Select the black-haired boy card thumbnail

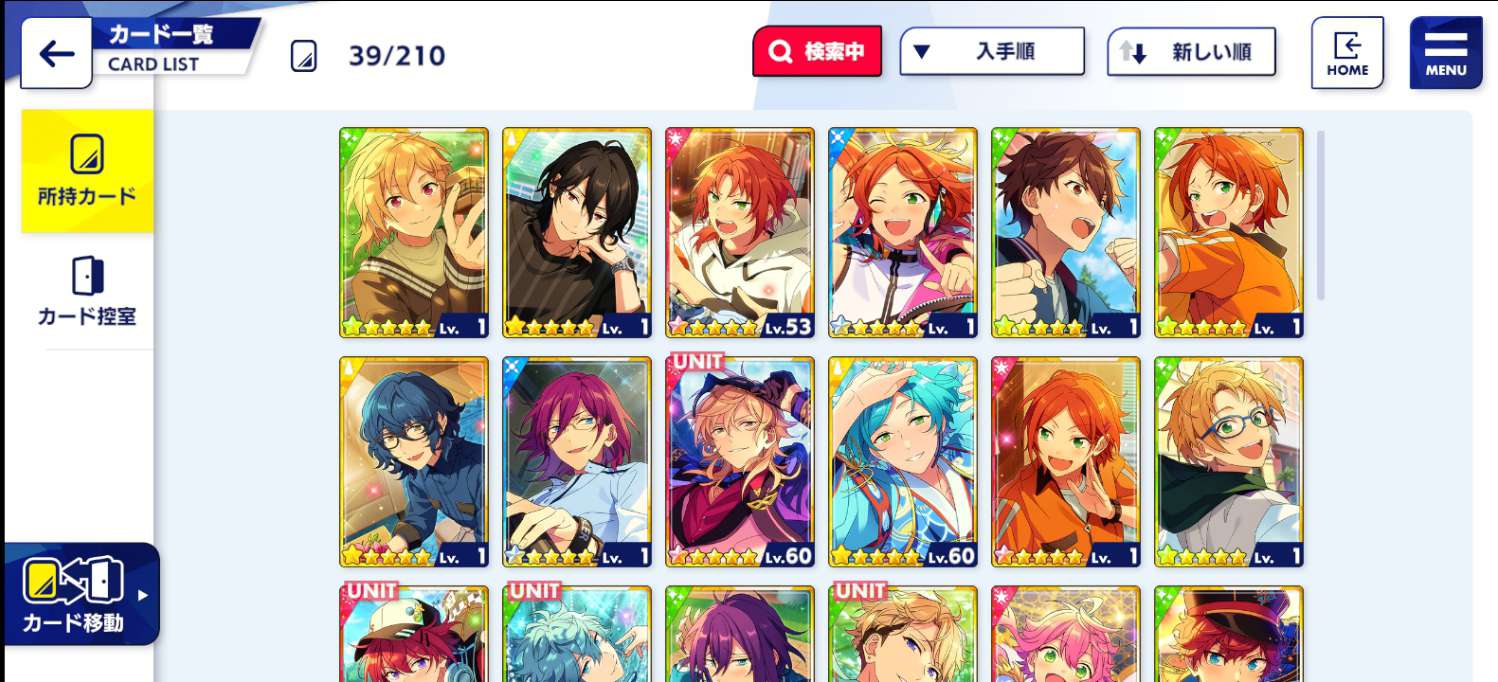click(x=577, y=233)
